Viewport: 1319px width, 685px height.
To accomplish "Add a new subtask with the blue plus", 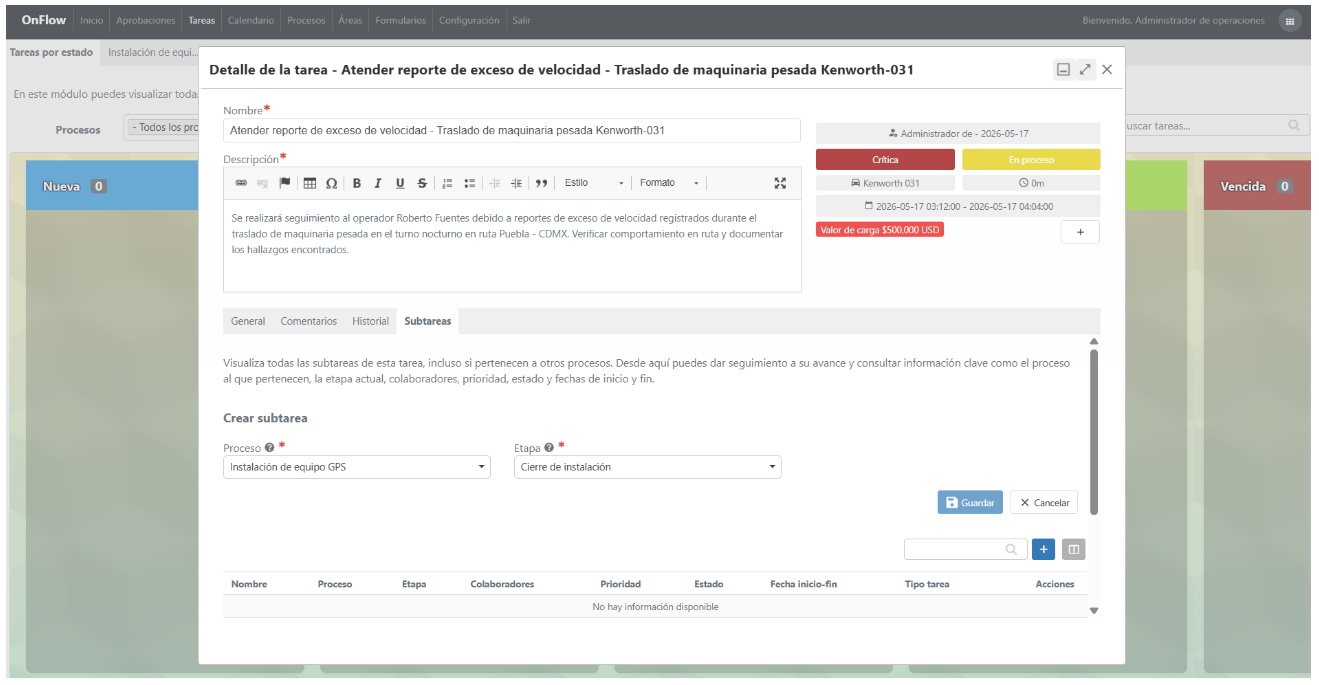I will [x=1043, y=549].
